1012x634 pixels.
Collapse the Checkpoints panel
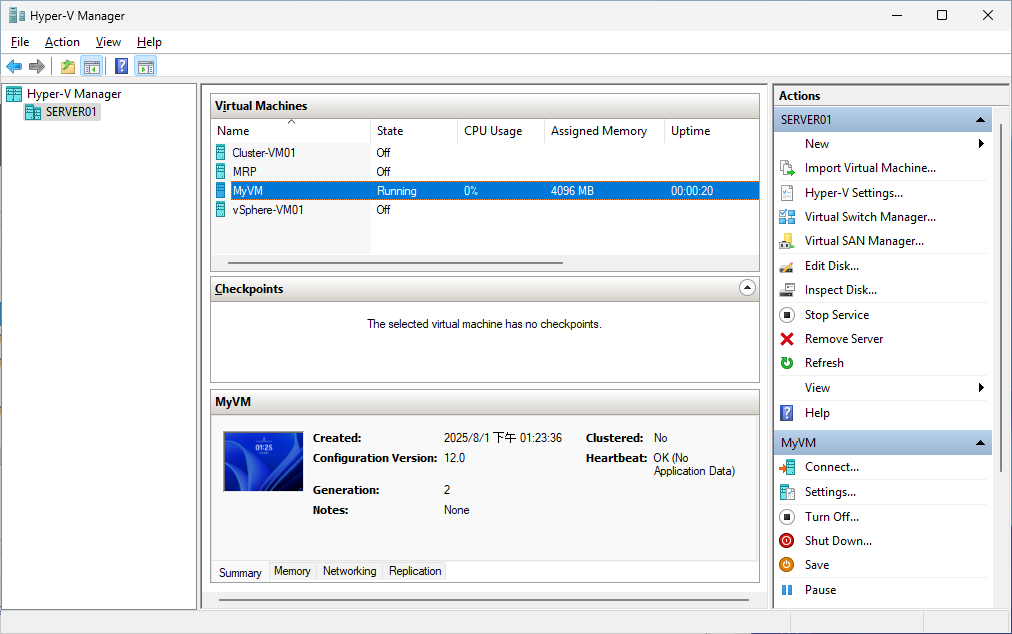746,288
